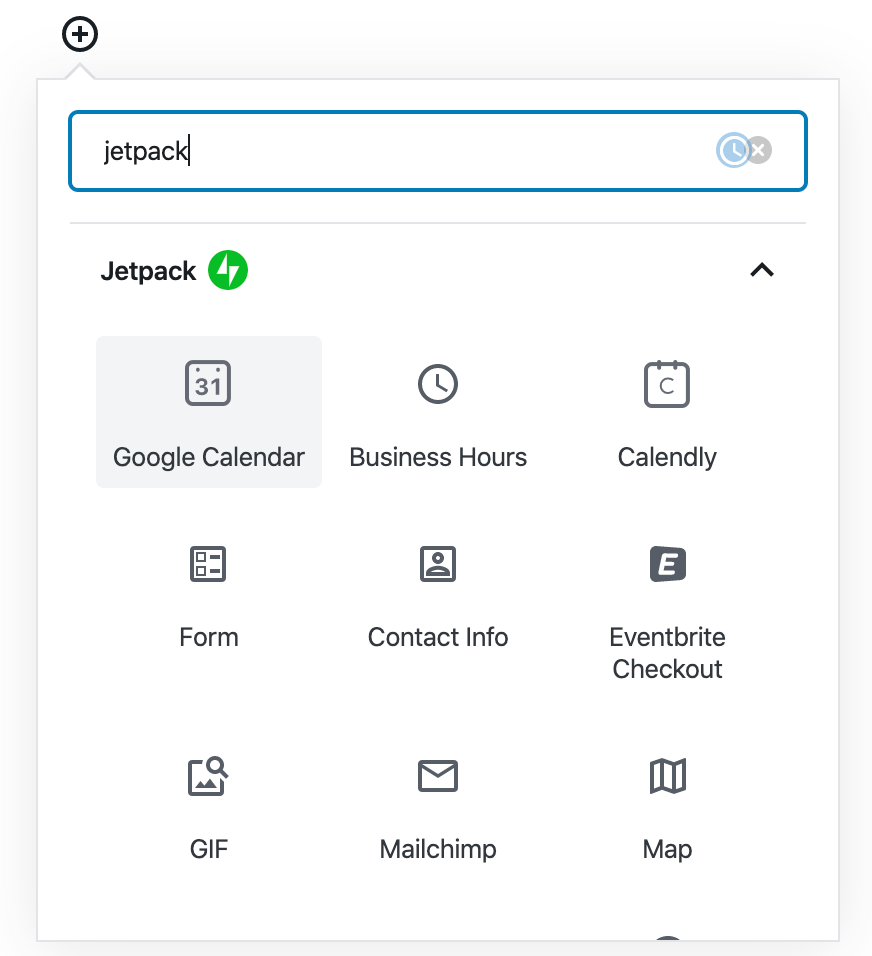
Task: Click the Jetpack section heading text
Action: [148, 271]
